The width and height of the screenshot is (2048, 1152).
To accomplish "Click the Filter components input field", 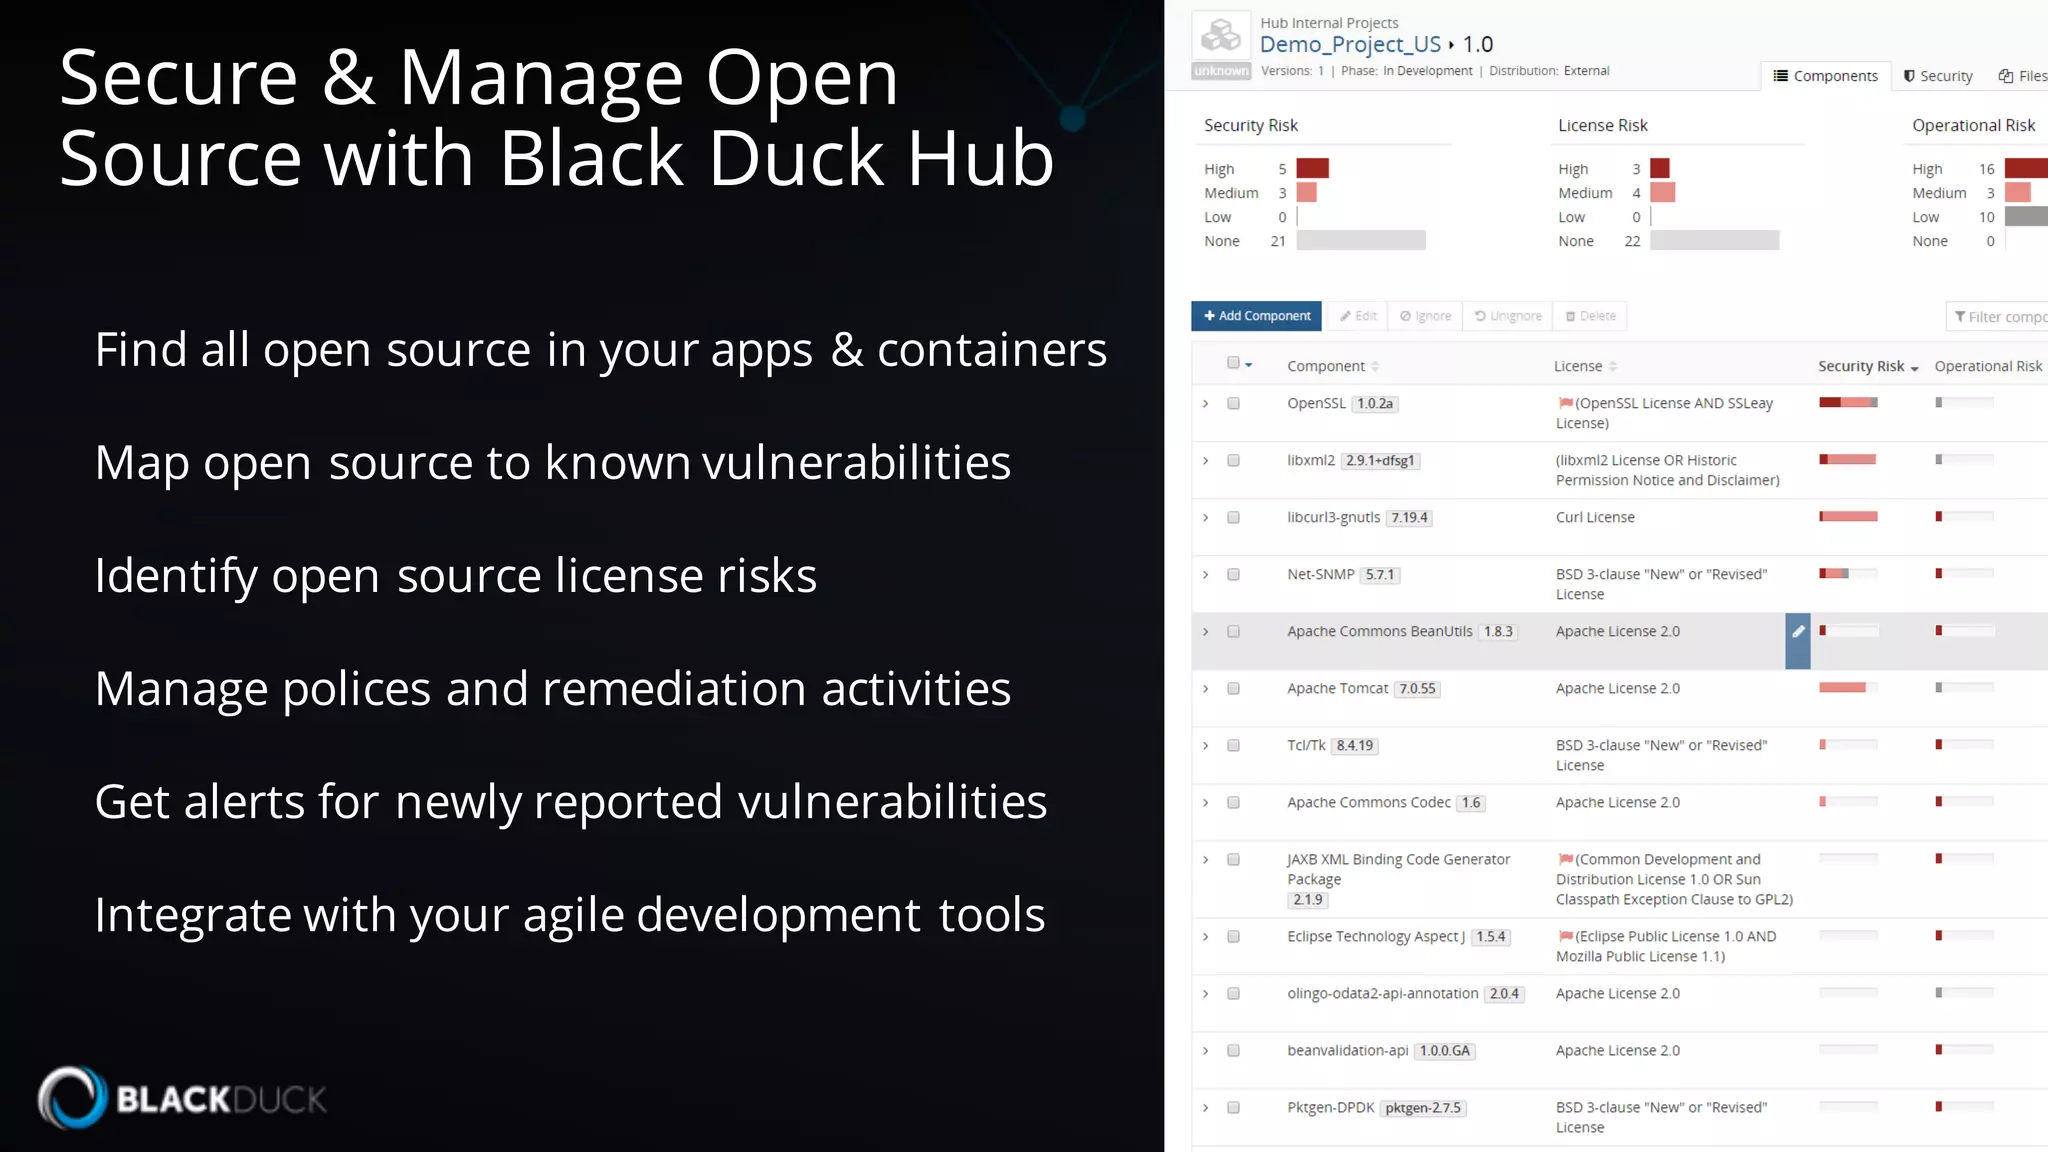I will click(x=2000, y=317).
